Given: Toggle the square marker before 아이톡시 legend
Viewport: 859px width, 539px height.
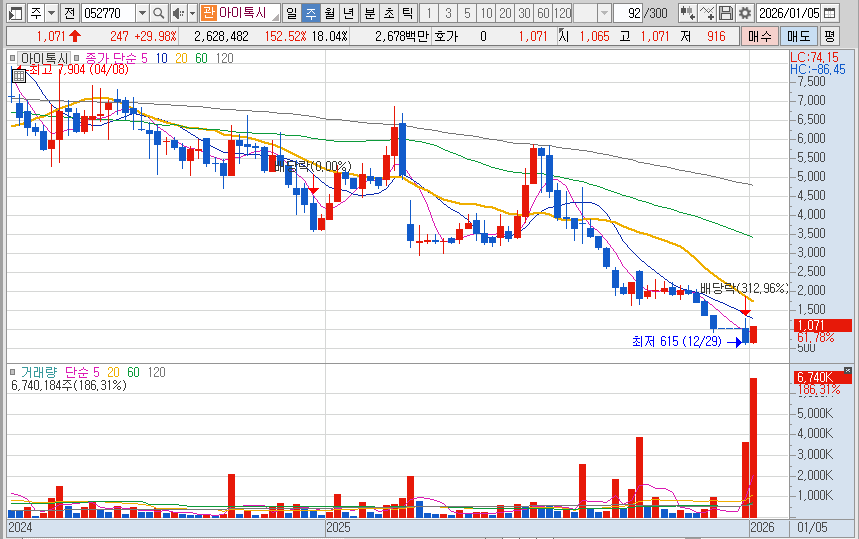Looking at the screenshot, I should [x=13, y=58].
